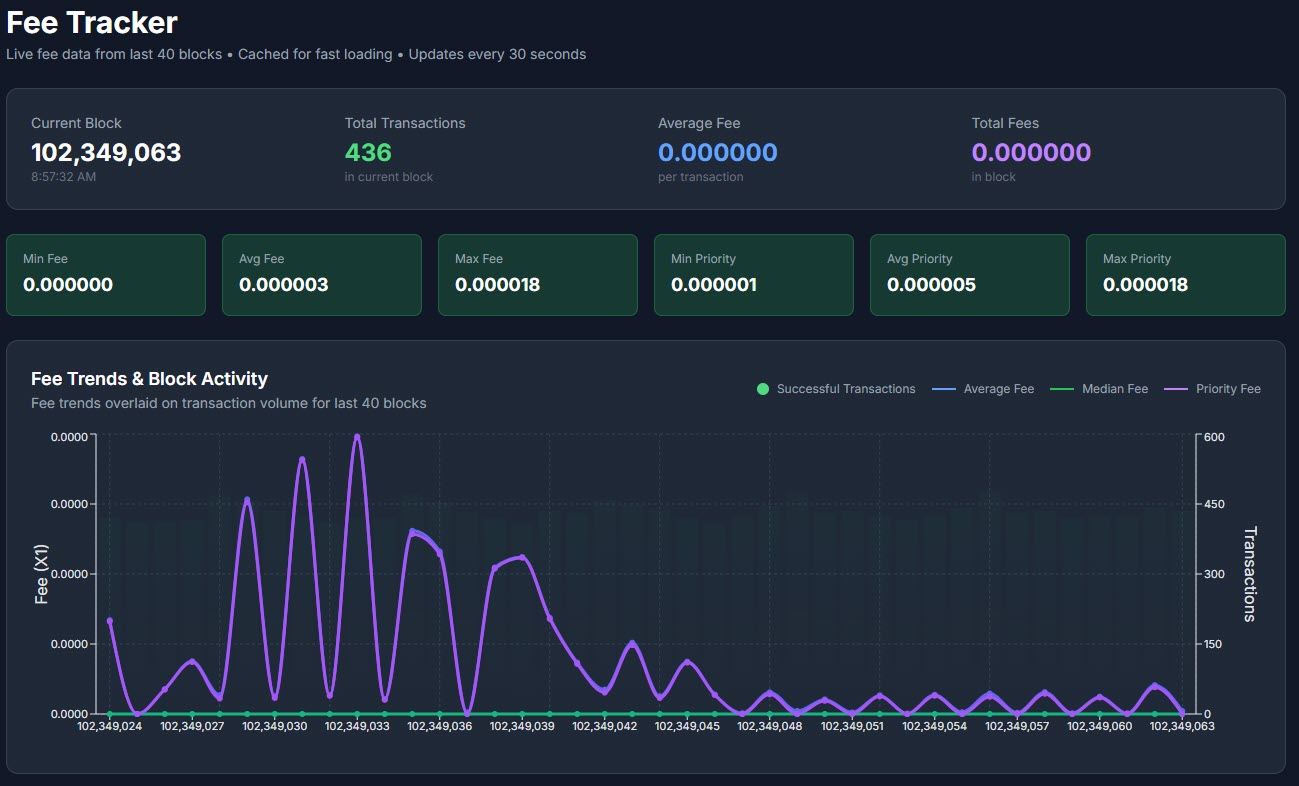Click the highest priority fee peak at block 102,349,033

357,437
